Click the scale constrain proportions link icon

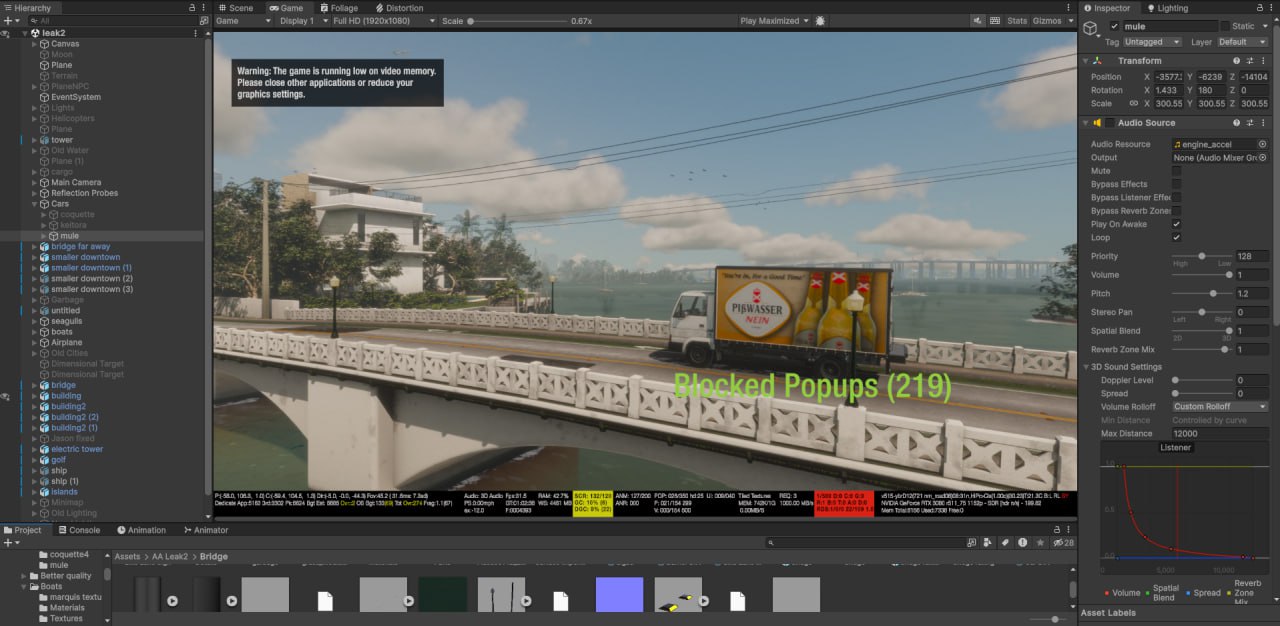(x=1133, y=103)
